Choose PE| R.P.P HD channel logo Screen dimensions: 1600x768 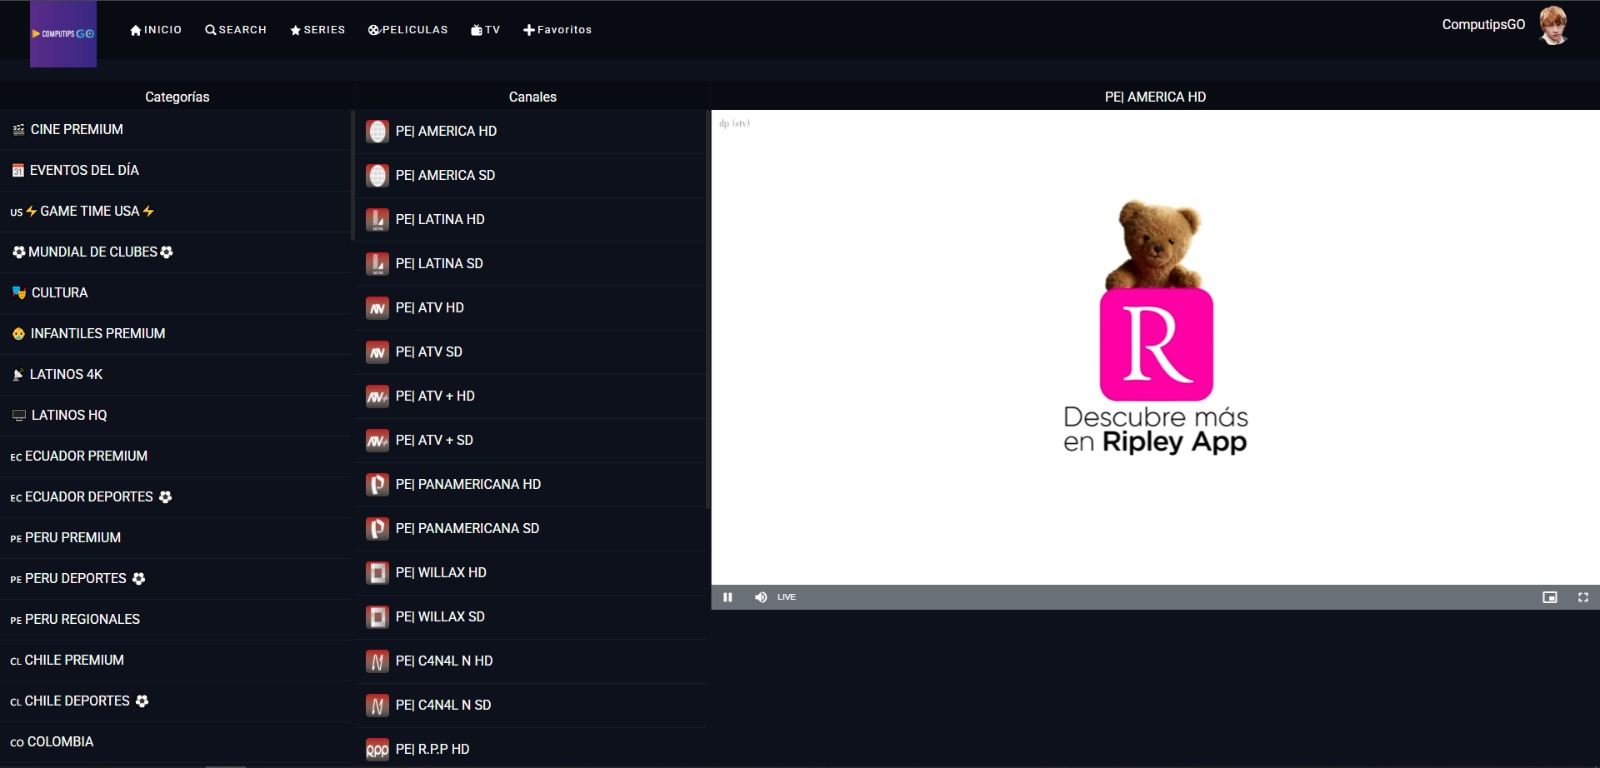tap(377, 749)
